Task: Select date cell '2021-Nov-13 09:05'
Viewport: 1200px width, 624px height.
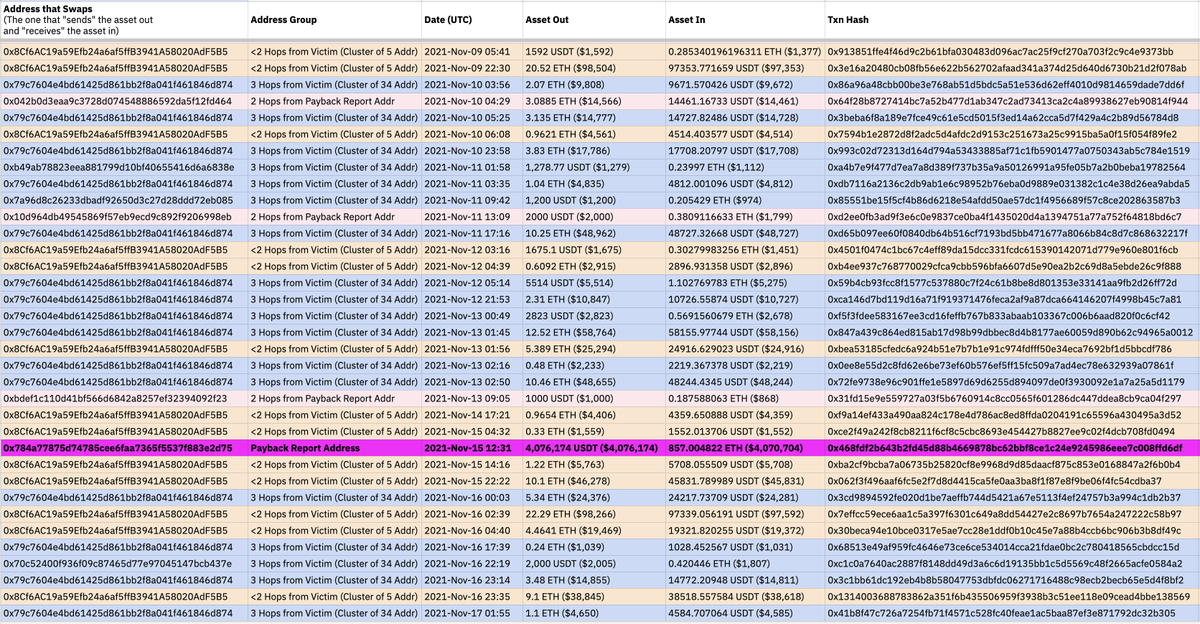Action: point(471,398)
